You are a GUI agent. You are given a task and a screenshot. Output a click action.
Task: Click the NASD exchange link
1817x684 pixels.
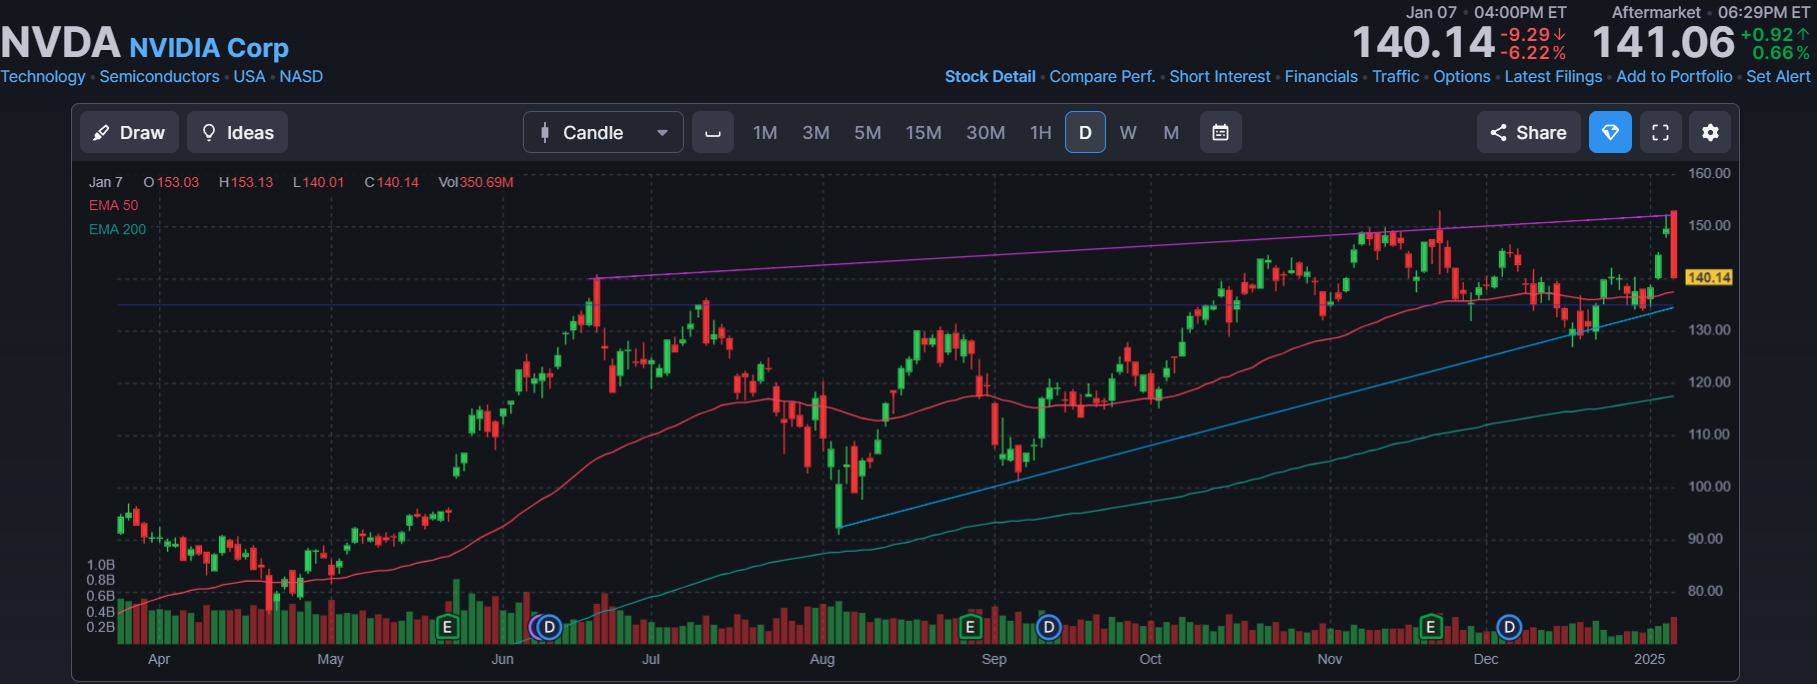(x=301, y=77)
